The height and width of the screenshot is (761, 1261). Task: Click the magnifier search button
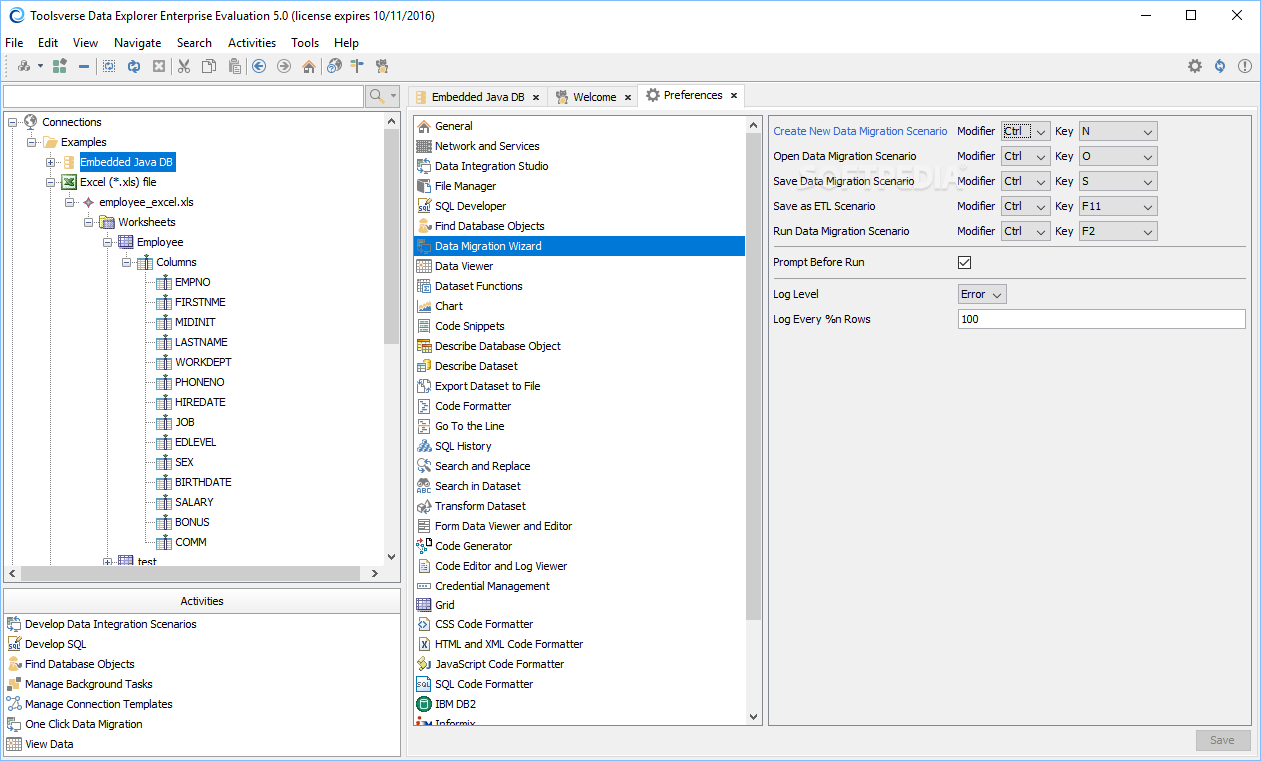tap(377, 96)
